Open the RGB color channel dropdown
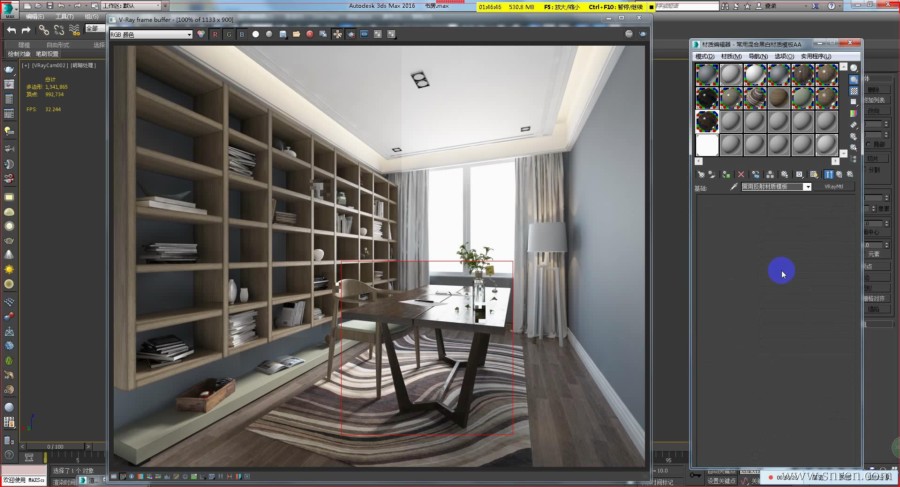This screenshot has width=900, height=487. pos(151,34)
